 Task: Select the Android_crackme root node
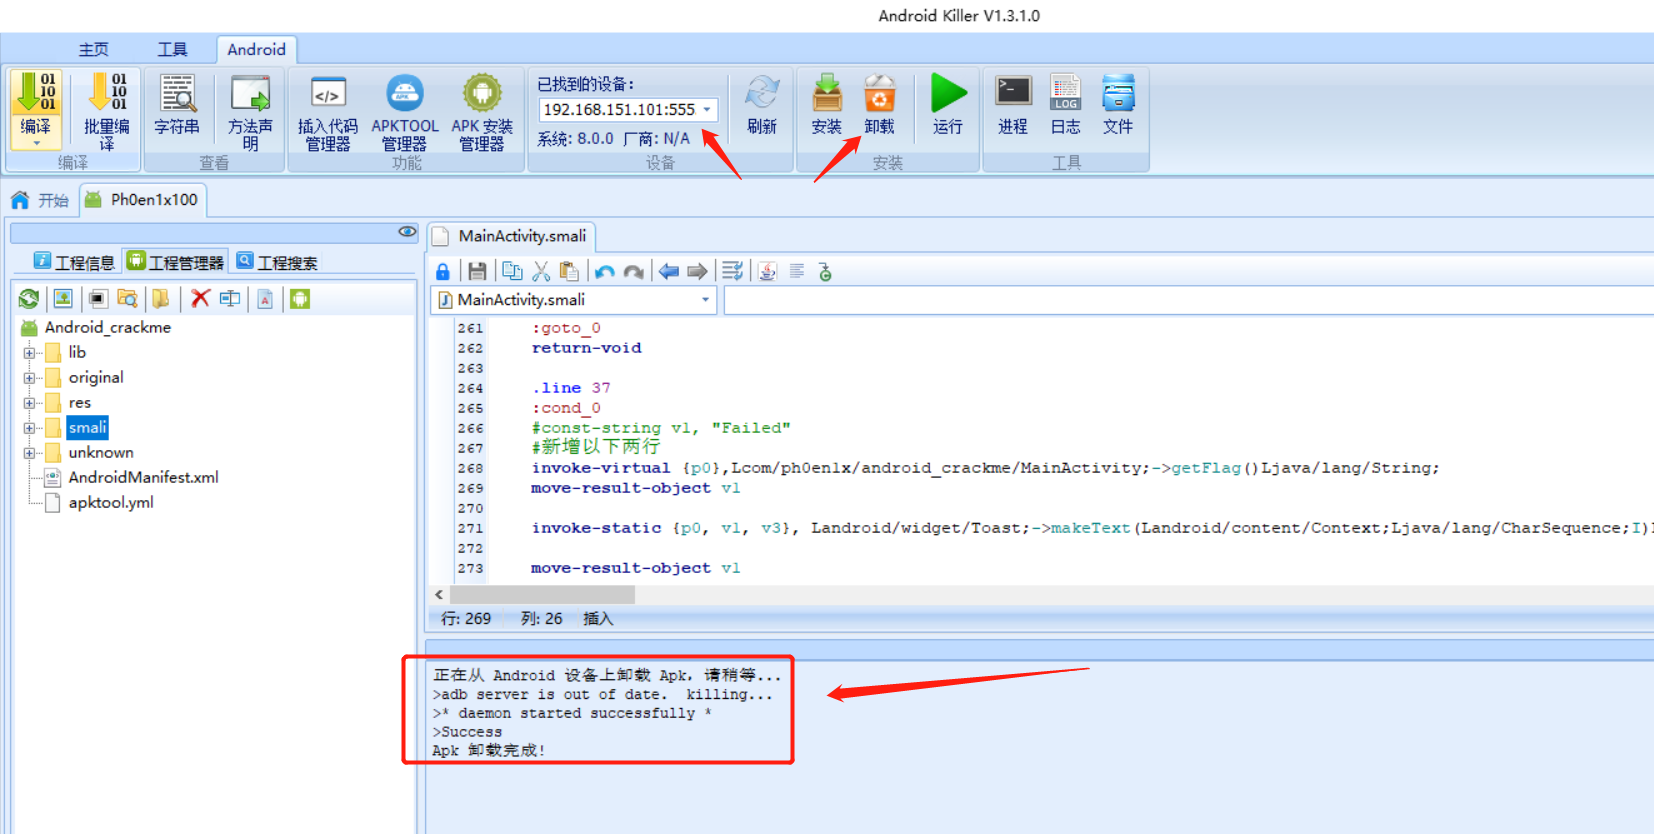click(108, 328)
